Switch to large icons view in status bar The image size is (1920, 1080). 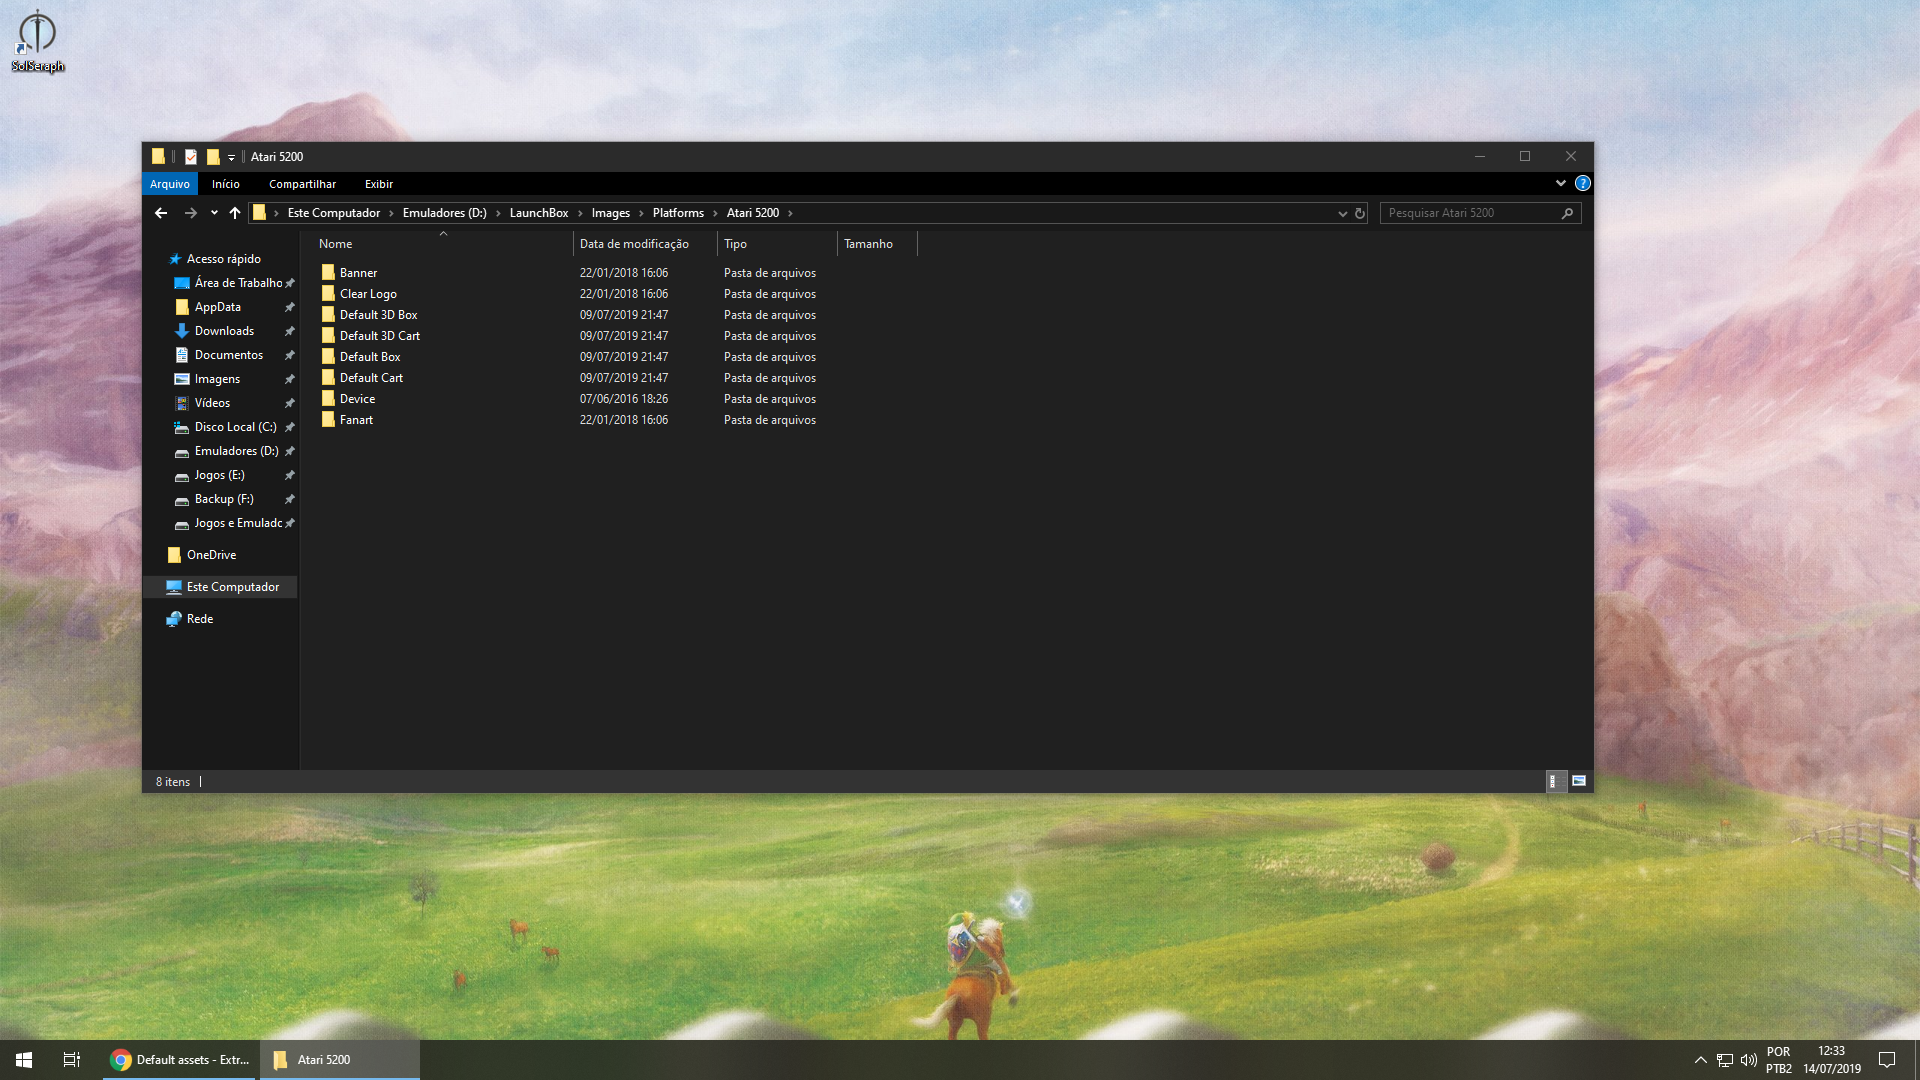(x=1579, y=781)
